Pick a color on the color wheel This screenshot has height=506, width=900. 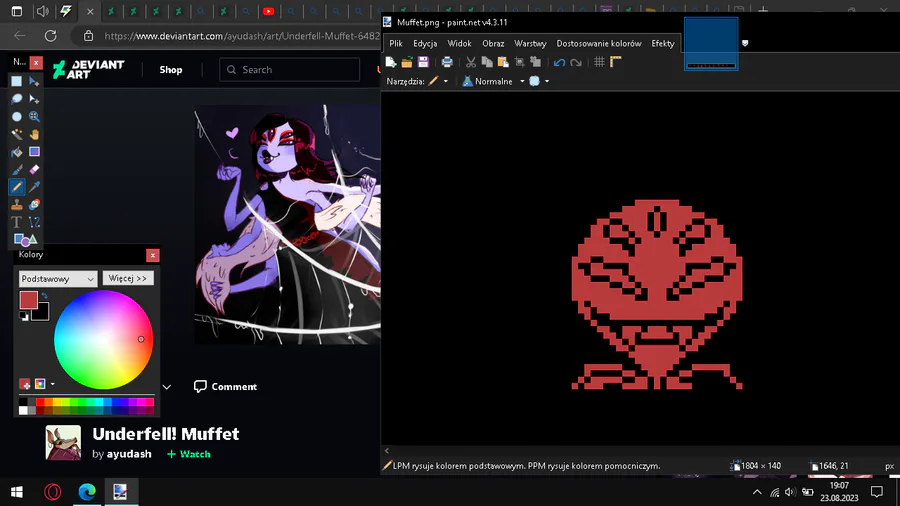(103, 340)
